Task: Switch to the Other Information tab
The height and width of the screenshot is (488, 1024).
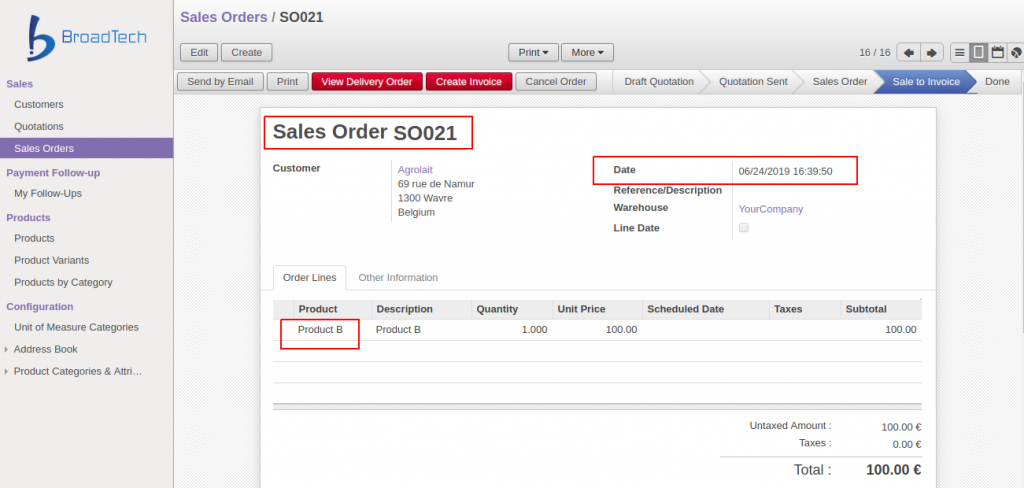Action: (398, 277)
